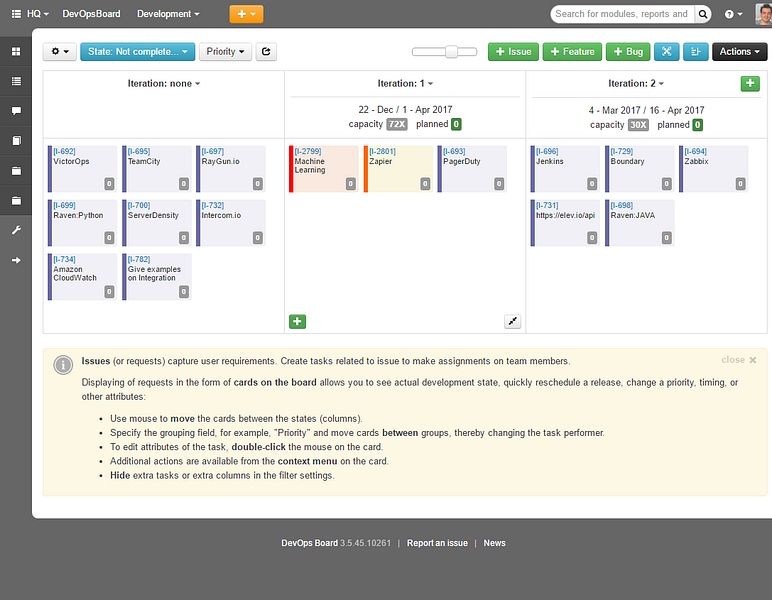Click the refresh board button
Screen dimensions: 772x600
[266, 52]
